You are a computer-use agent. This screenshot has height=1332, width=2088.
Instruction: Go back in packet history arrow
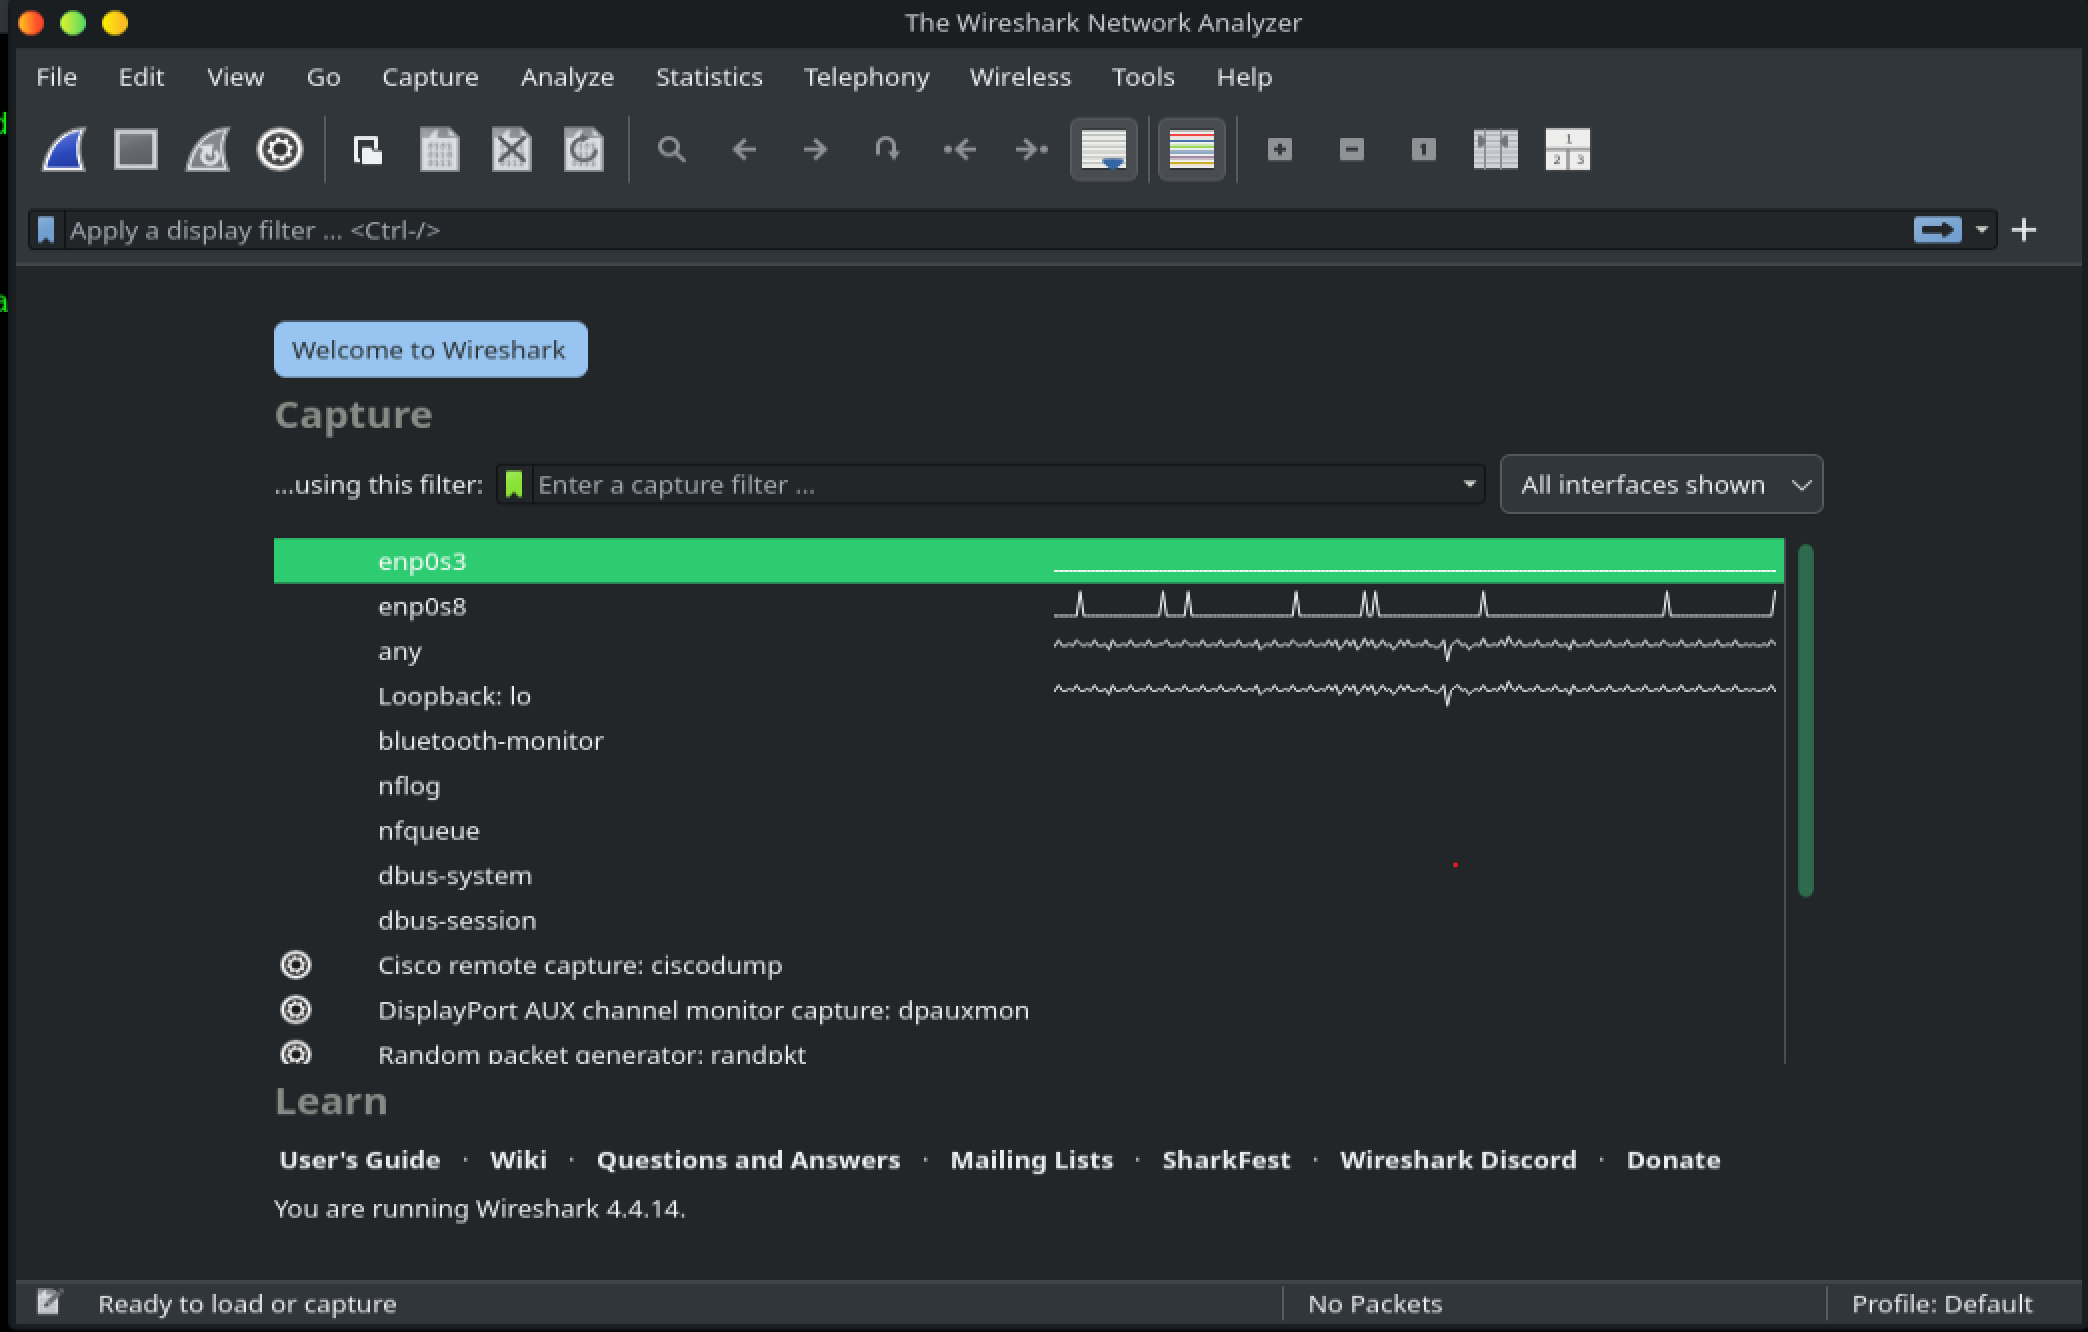pyautogui.click(x=744, y=150)
